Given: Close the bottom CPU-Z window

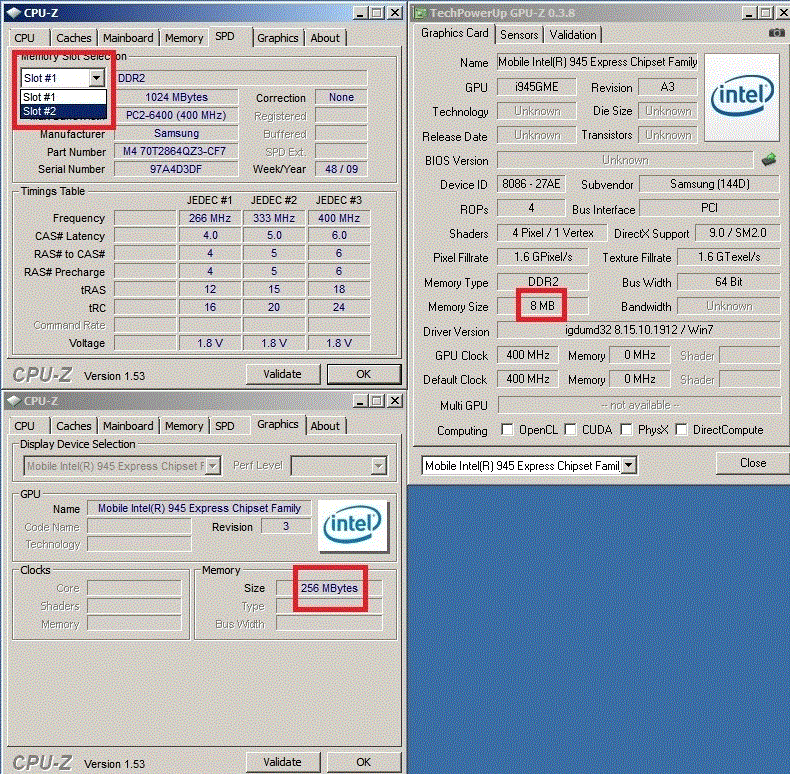Looking at the screenshot, I should (396, 401).
